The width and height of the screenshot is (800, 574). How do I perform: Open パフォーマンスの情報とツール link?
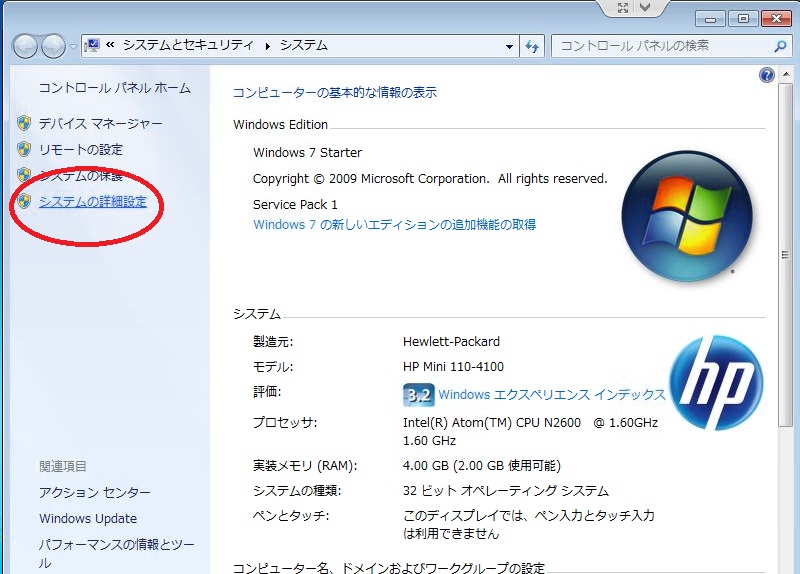117,554
